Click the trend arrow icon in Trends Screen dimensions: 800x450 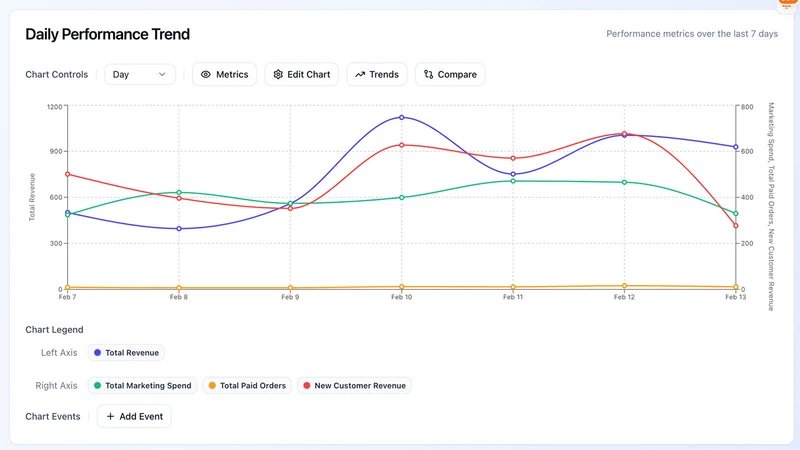click(x=360, y=74)
